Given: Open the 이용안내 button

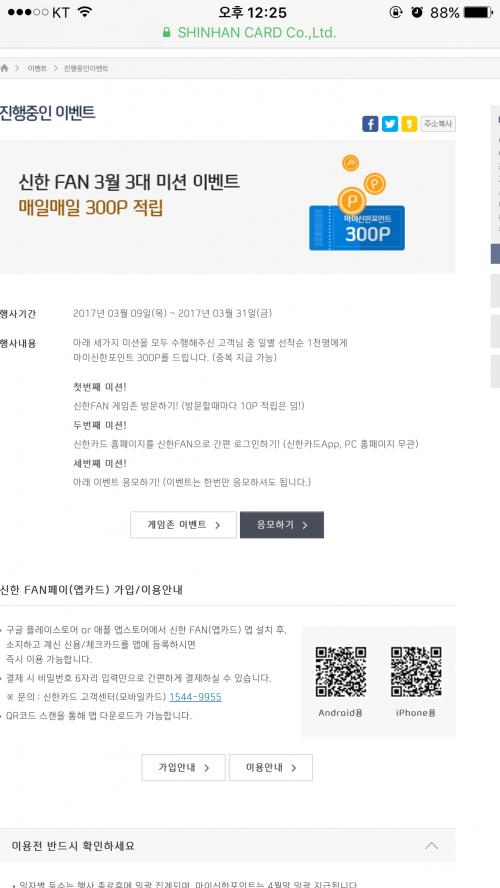Looking at the screenshot, I should [271, 767].
